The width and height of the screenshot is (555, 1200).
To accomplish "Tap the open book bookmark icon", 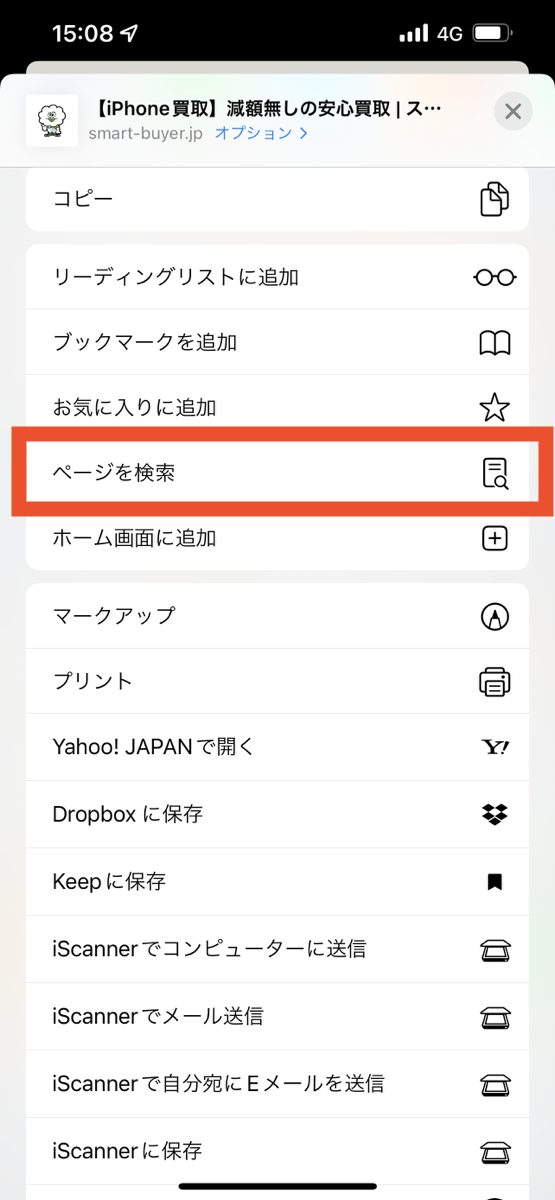I will tap(495, 343).
